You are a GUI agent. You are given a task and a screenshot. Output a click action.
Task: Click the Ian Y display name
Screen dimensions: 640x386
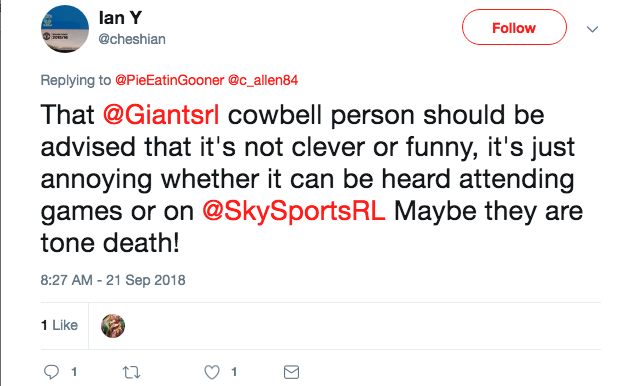click(120, 18)
